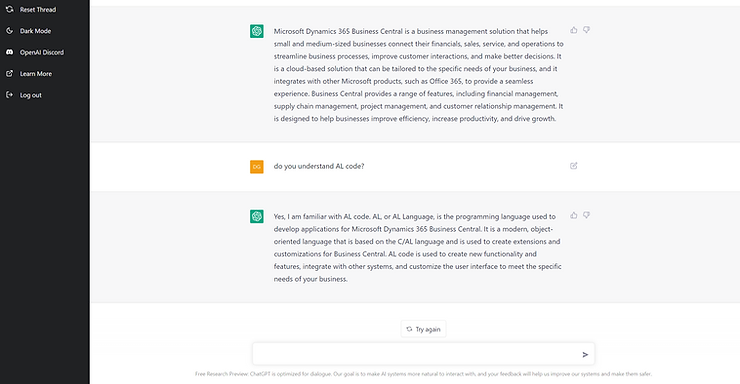The image size is (740, 384).
Task: Click the Reset Thread refresh icon
Action: [x=9, y=9]
